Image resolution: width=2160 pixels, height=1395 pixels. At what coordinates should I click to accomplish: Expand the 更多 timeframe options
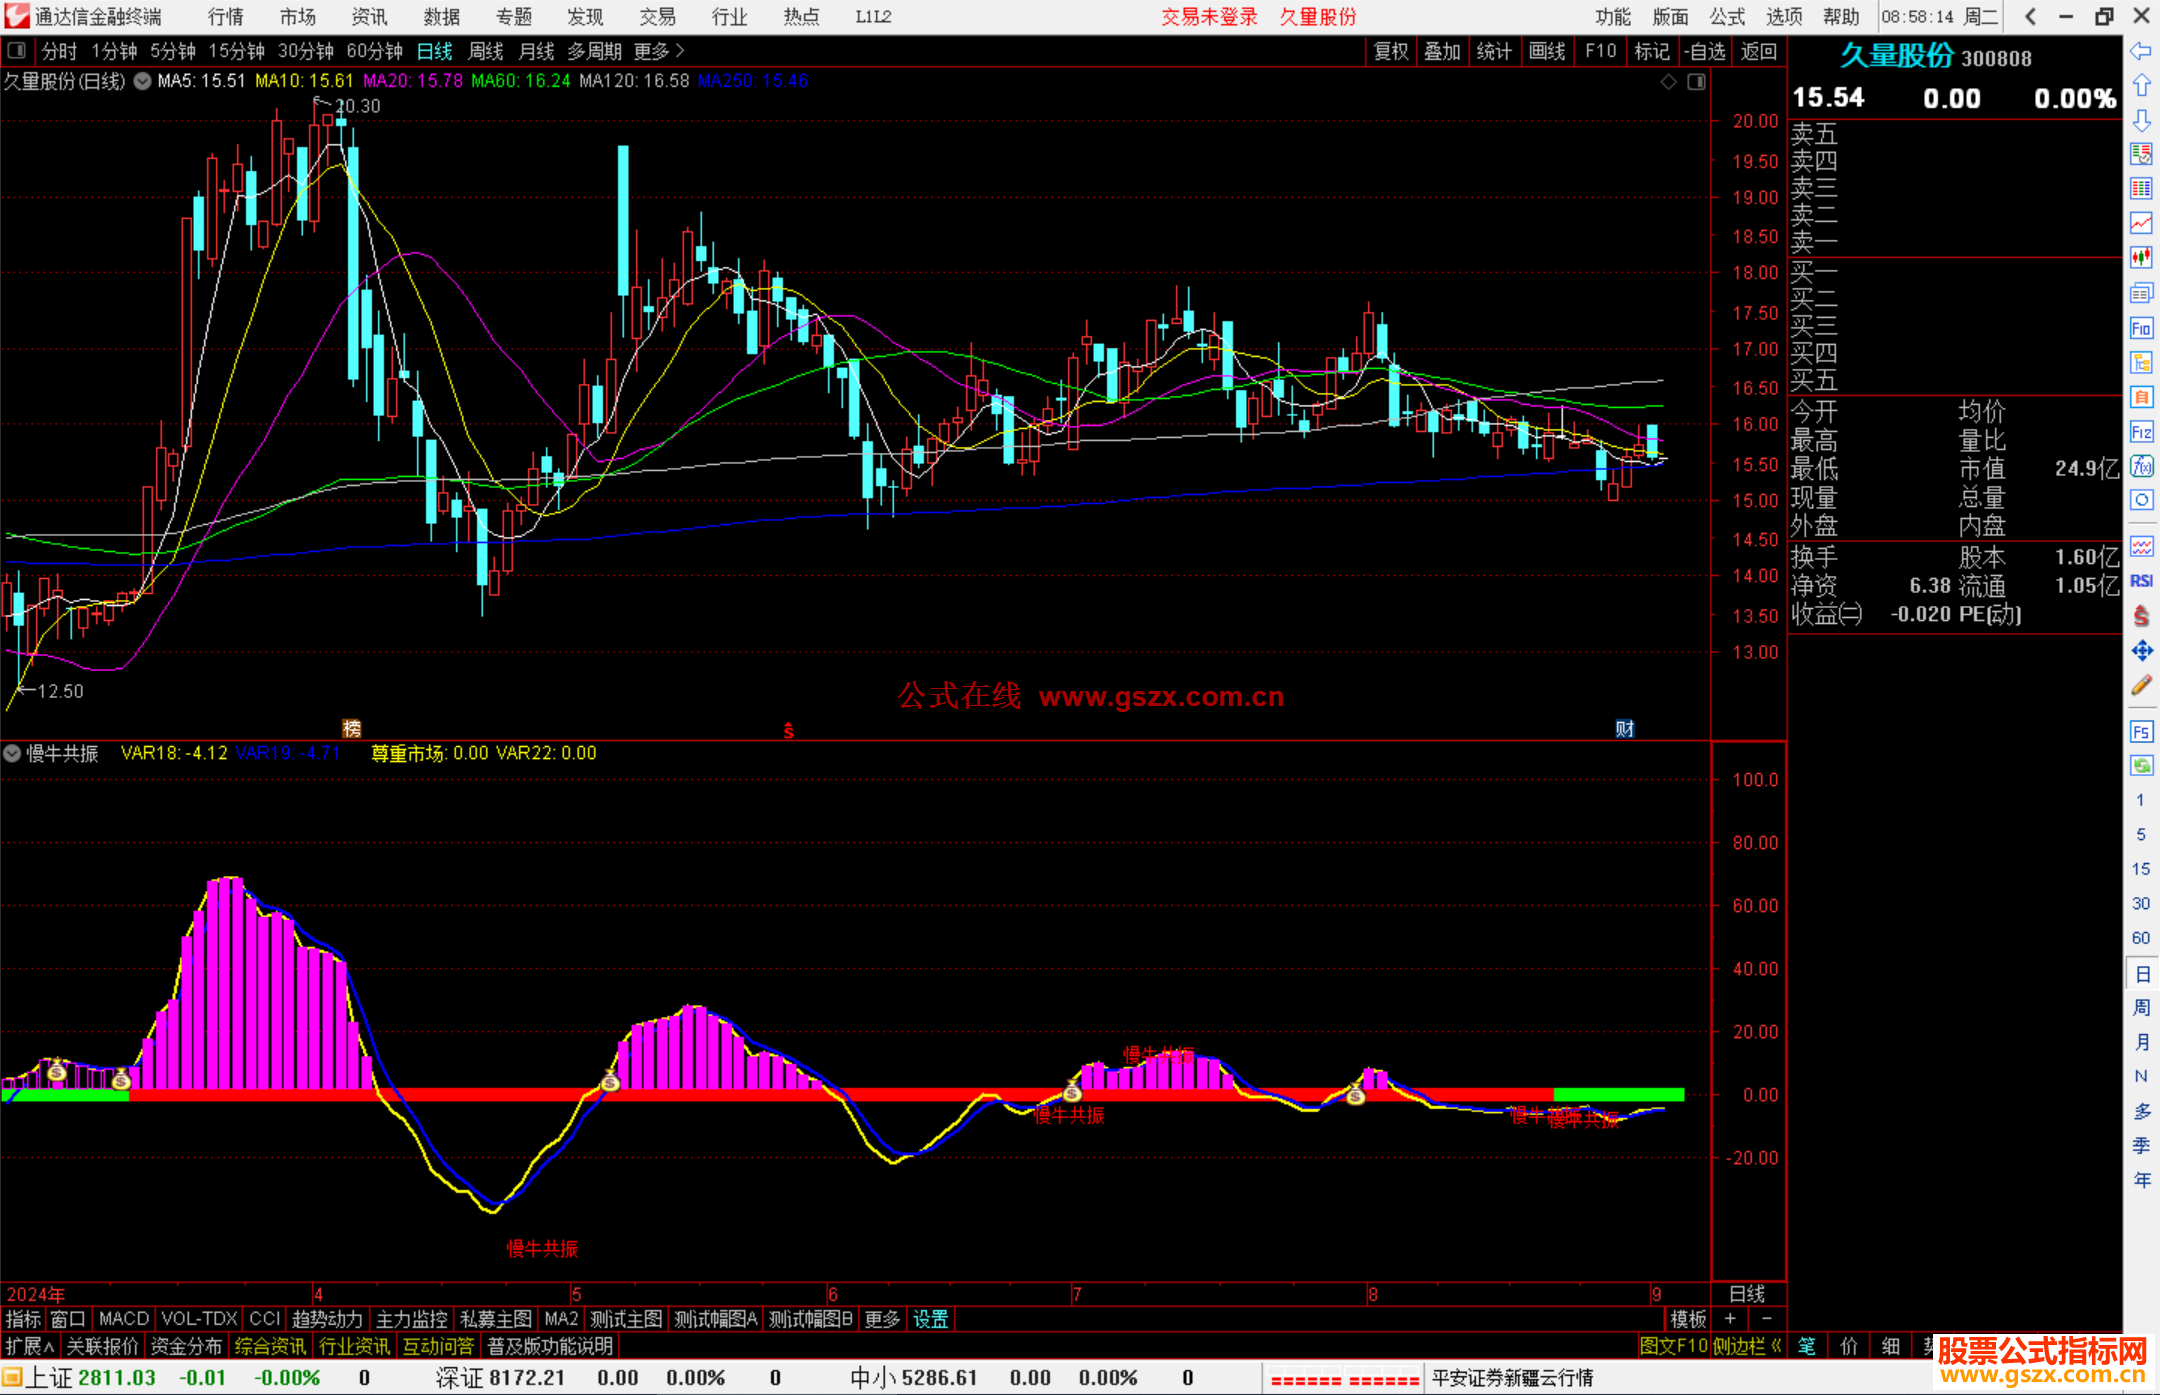click(x=659, y=51)
